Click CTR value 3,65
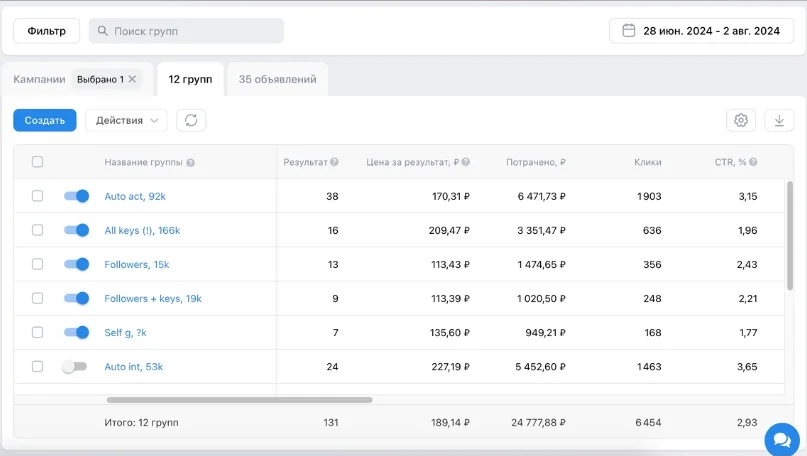 pyautogui.click(x=747, y=366)
